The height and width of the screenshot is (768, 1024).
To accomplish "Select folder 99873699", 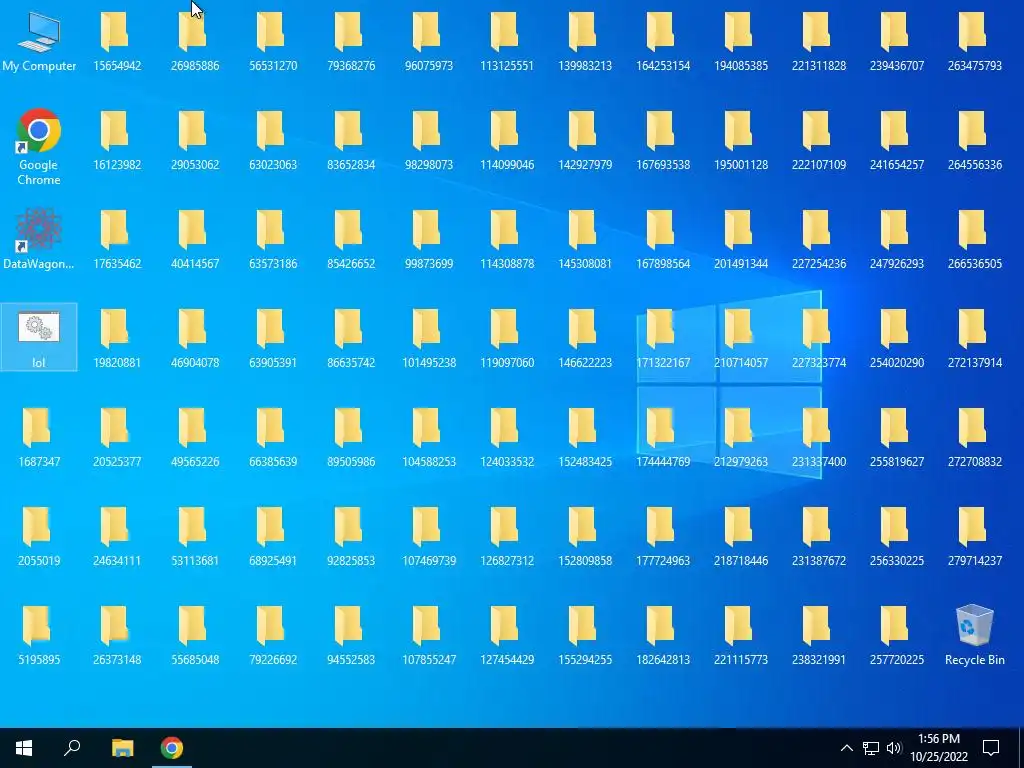I will (429, 238).
